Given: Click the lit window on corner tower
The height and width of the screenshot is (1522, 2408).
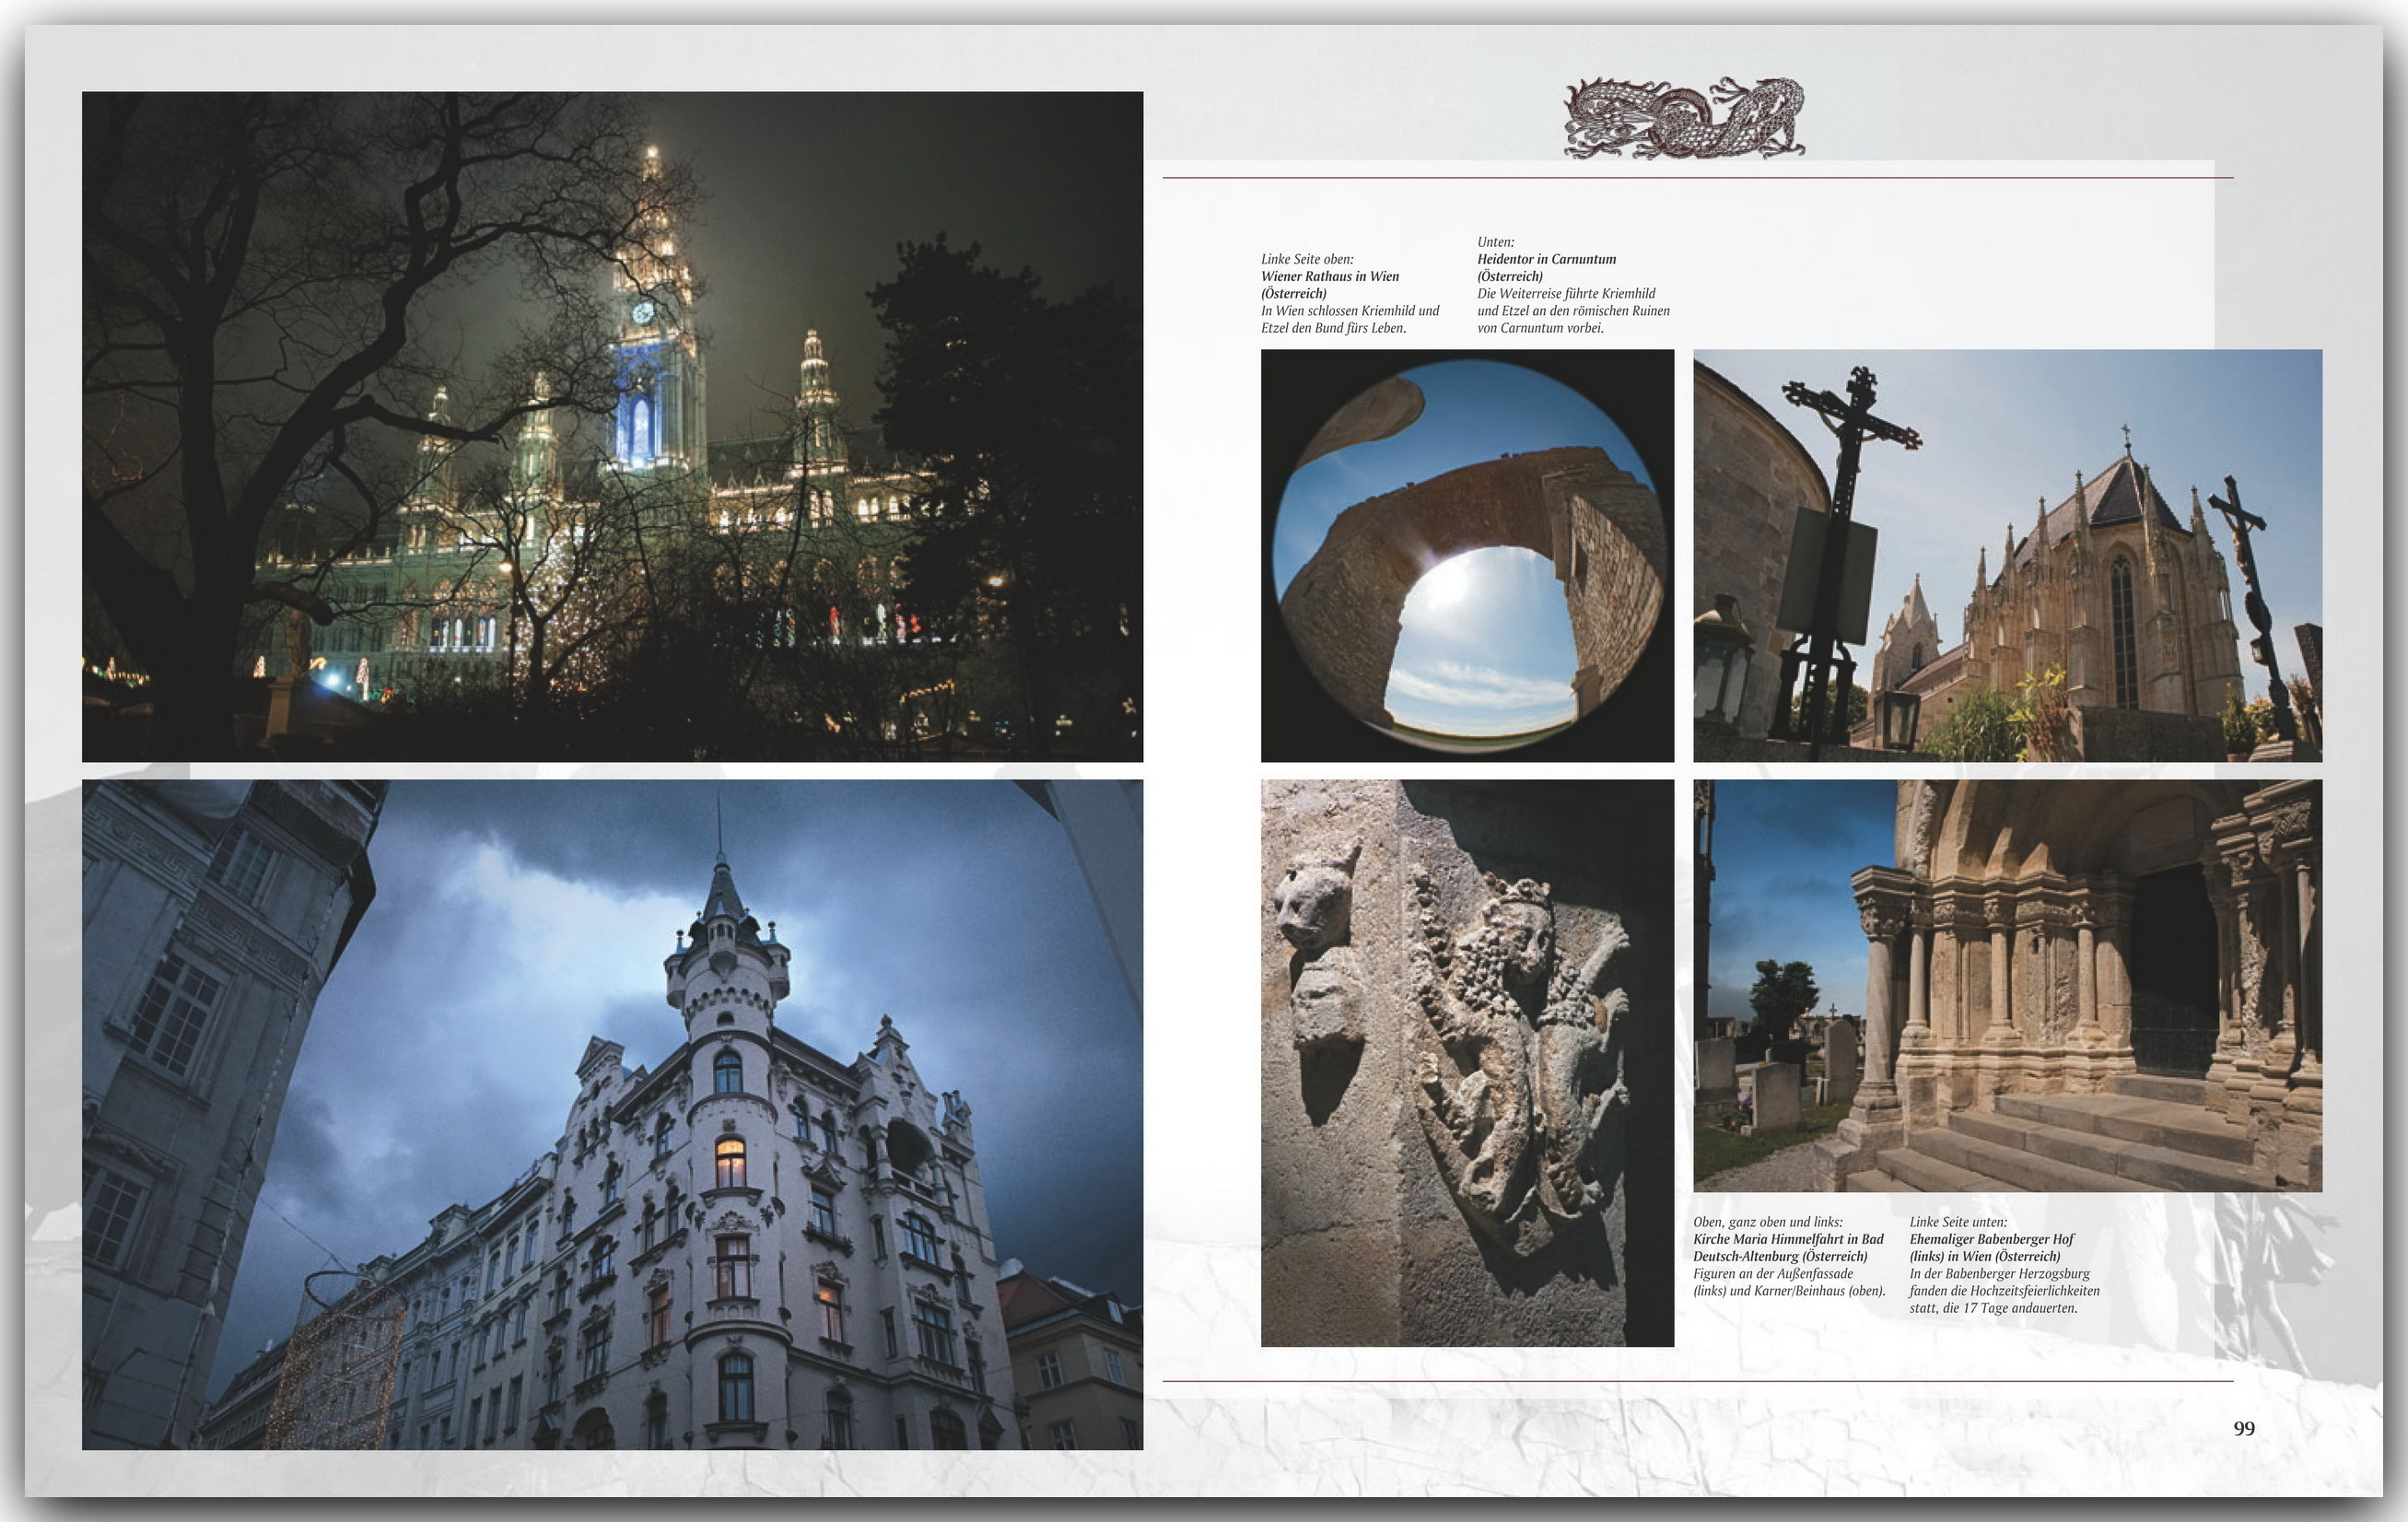Looking at the screenshot, I should (730, 1162).
